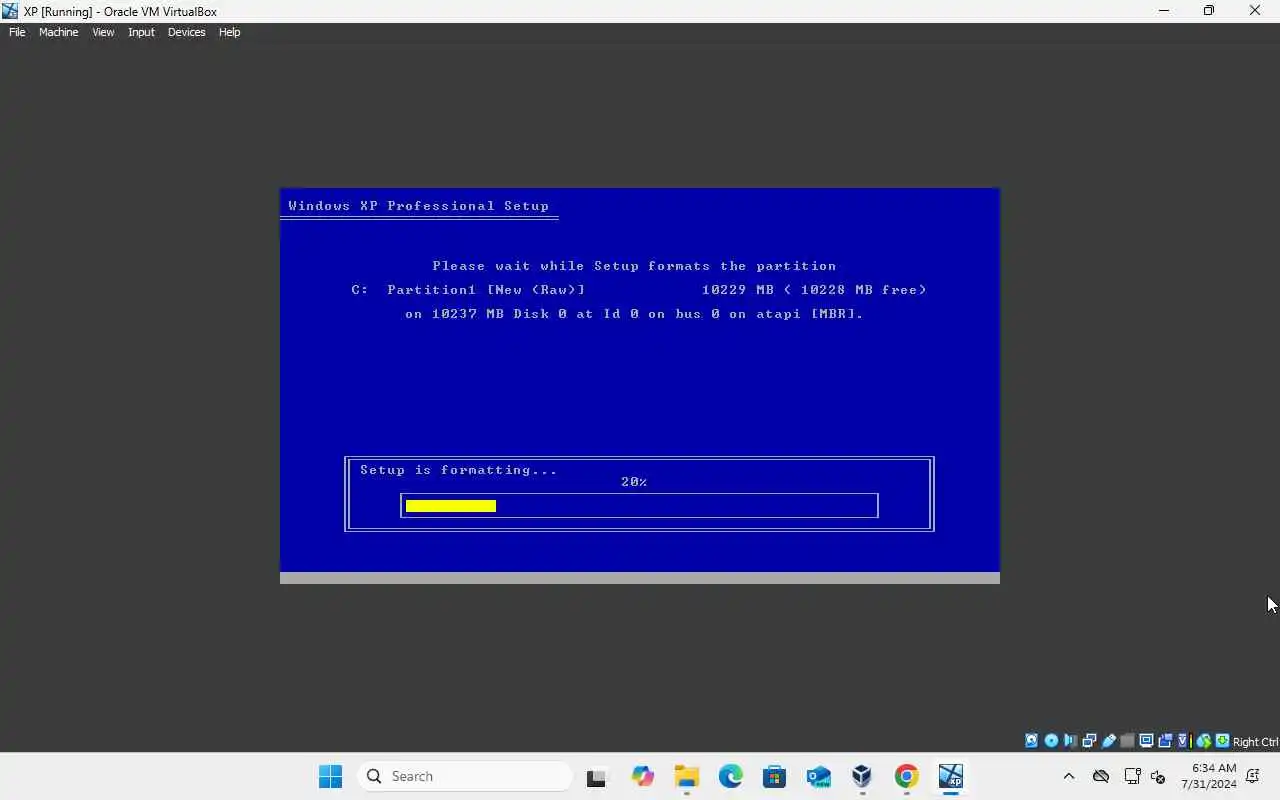Click the mouse integration status icon
This screenshot has height=800, width=1280.
[1204, 741]
